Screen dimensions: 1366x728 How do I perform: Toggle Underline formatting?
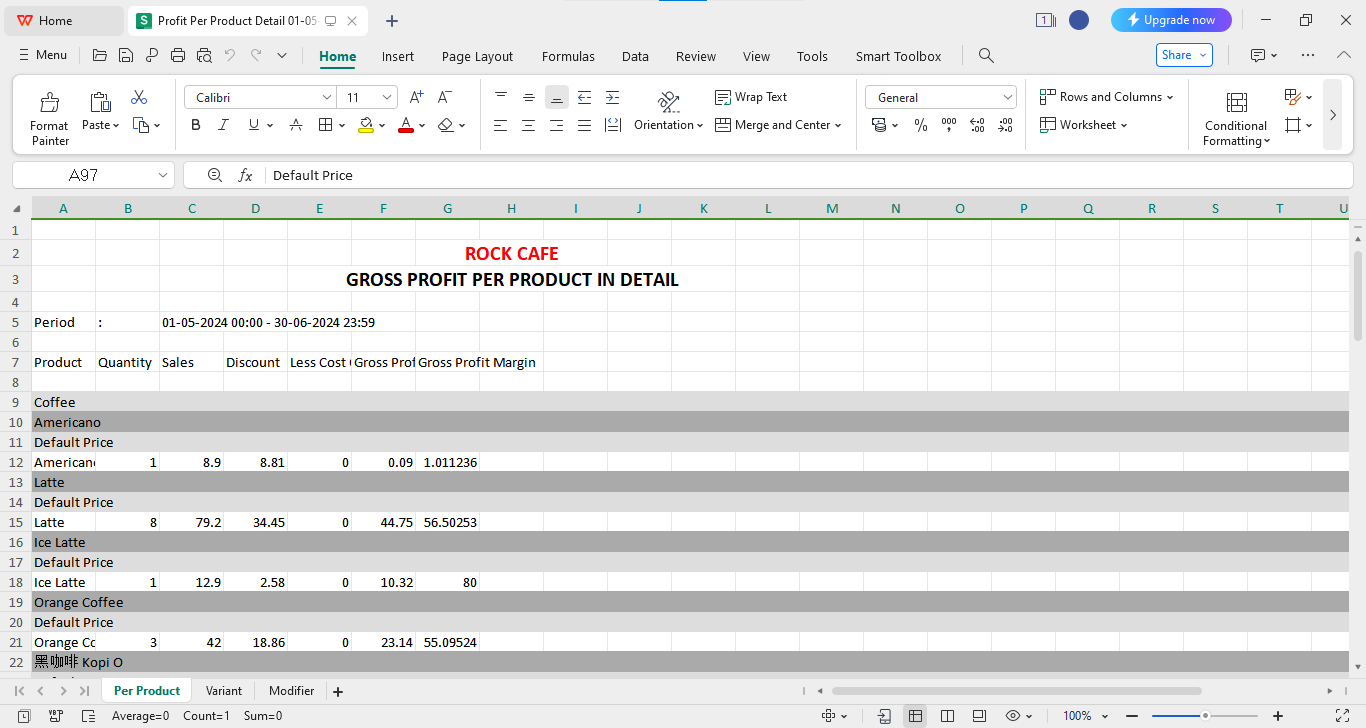[x=254, y=125]
